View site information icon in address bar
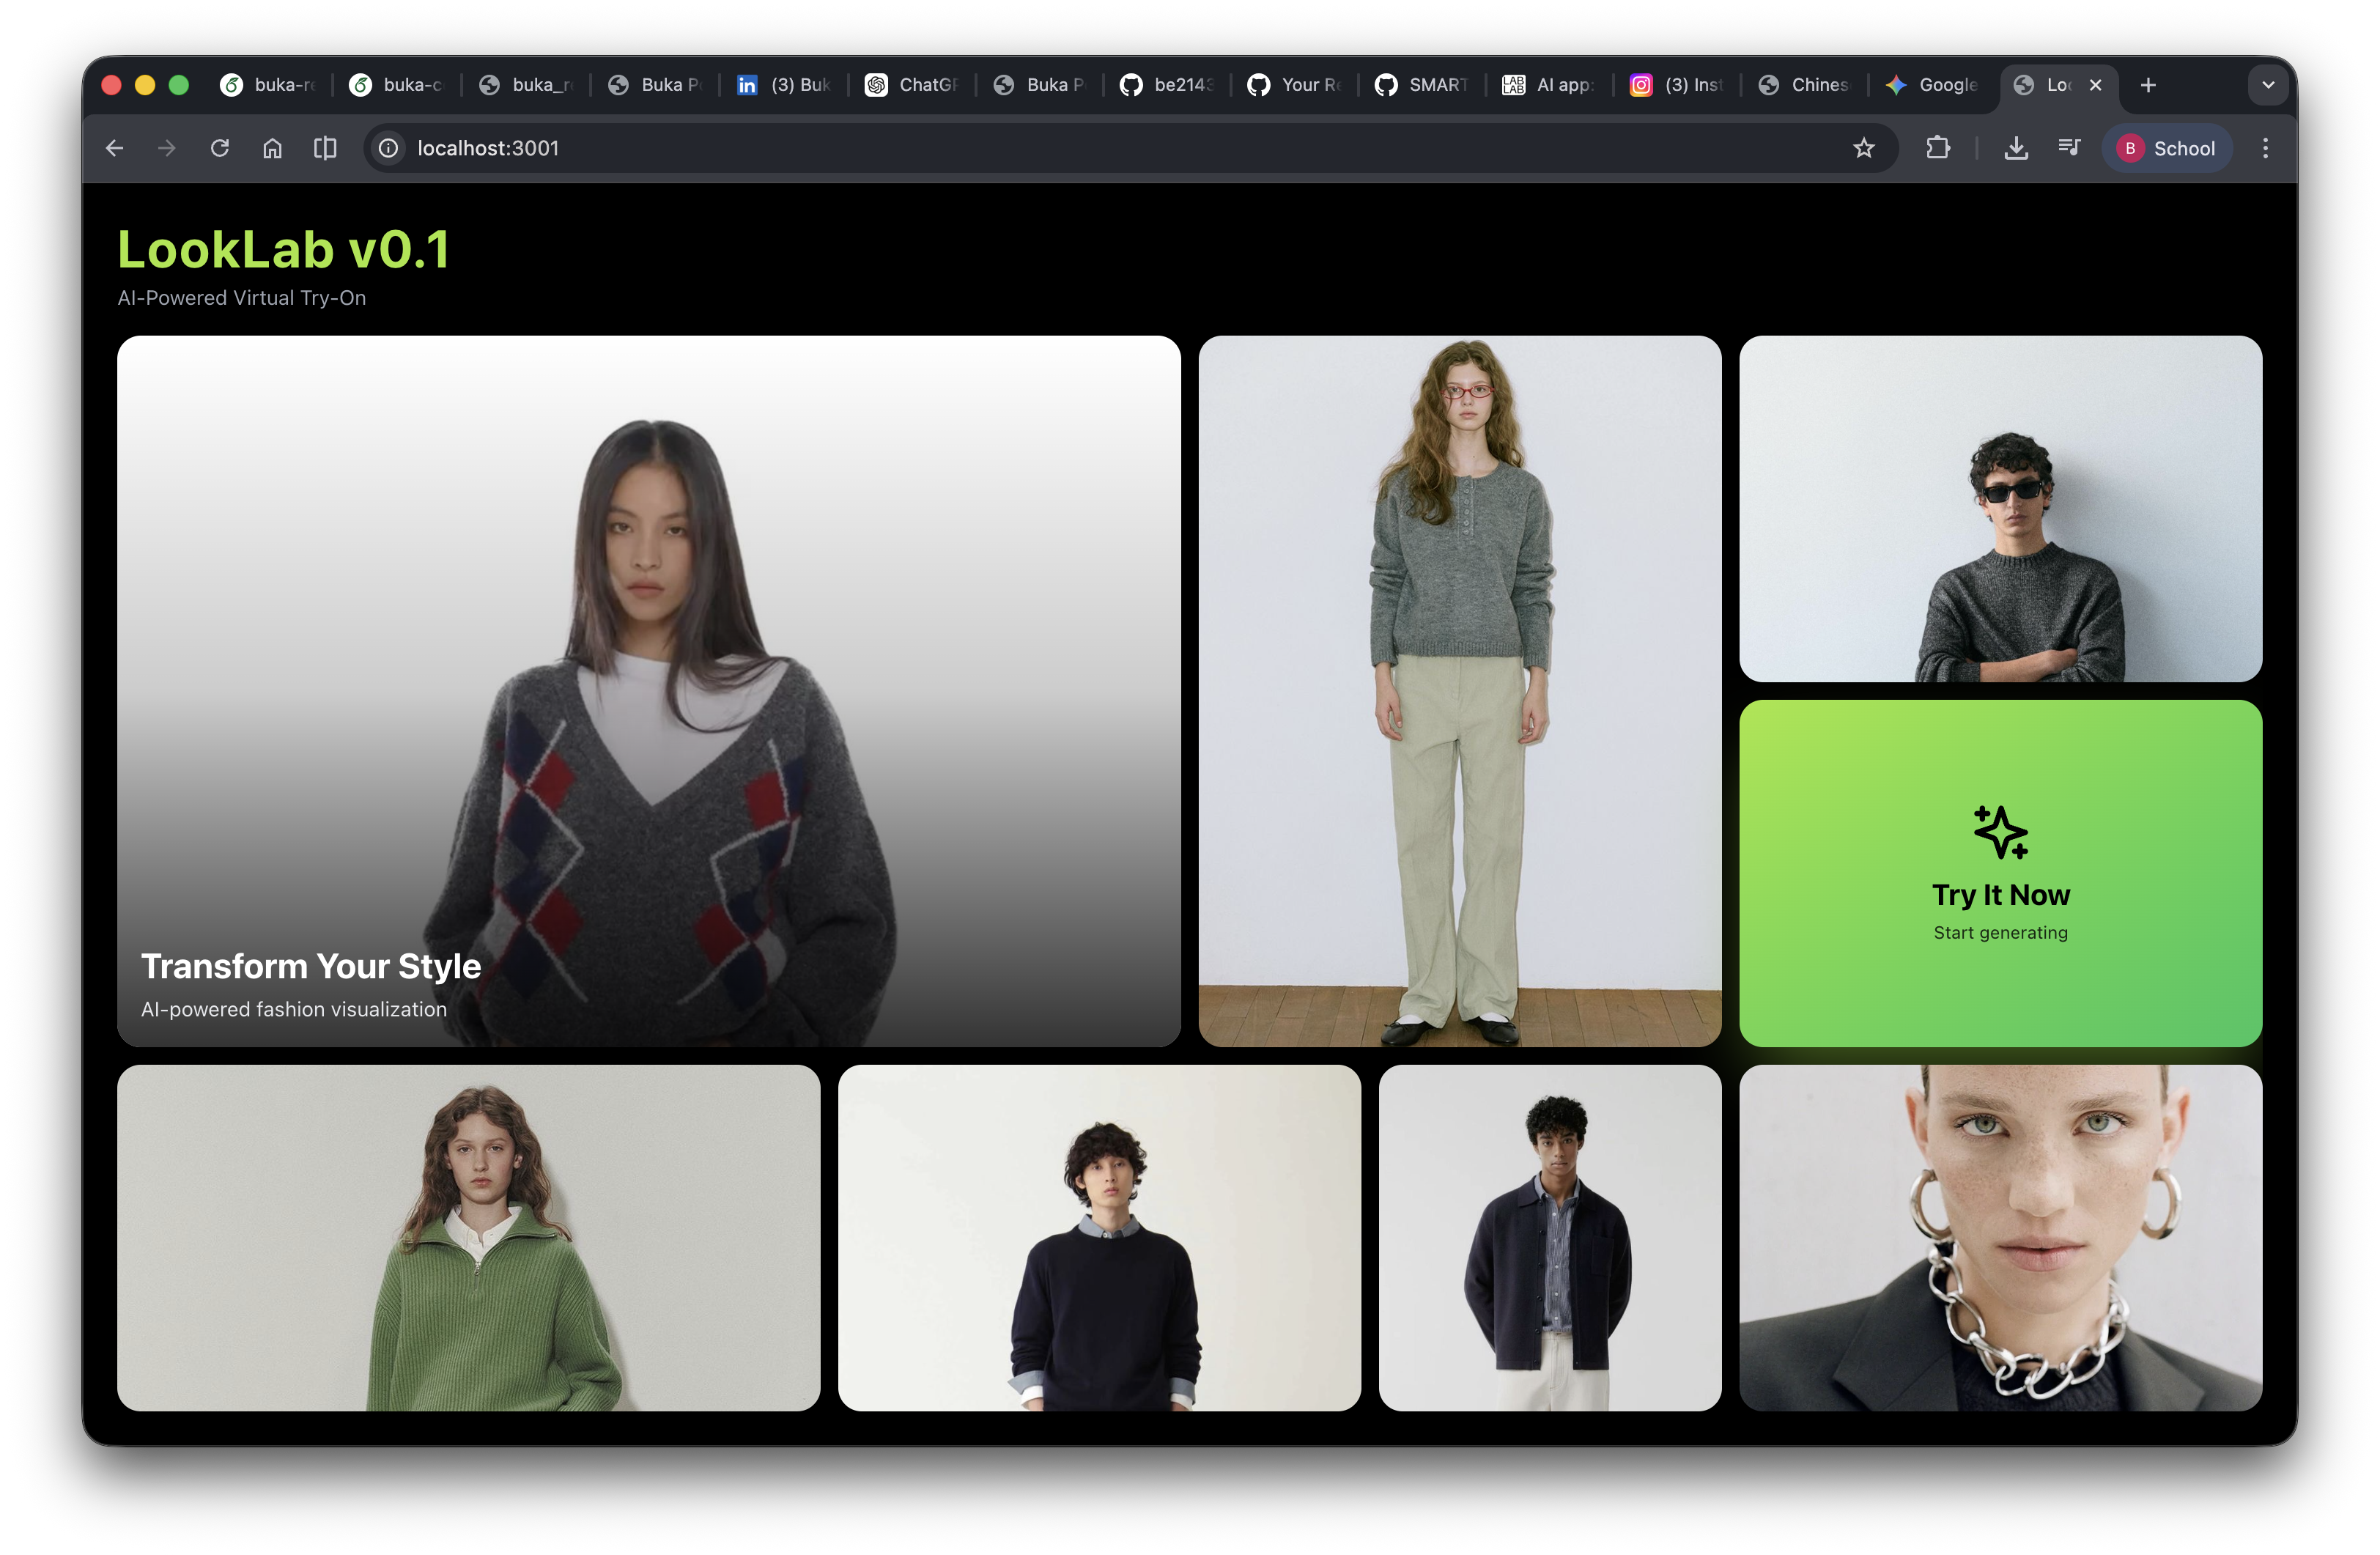The width and height of the screenshot is (2380, 1555). pos(388,148)
